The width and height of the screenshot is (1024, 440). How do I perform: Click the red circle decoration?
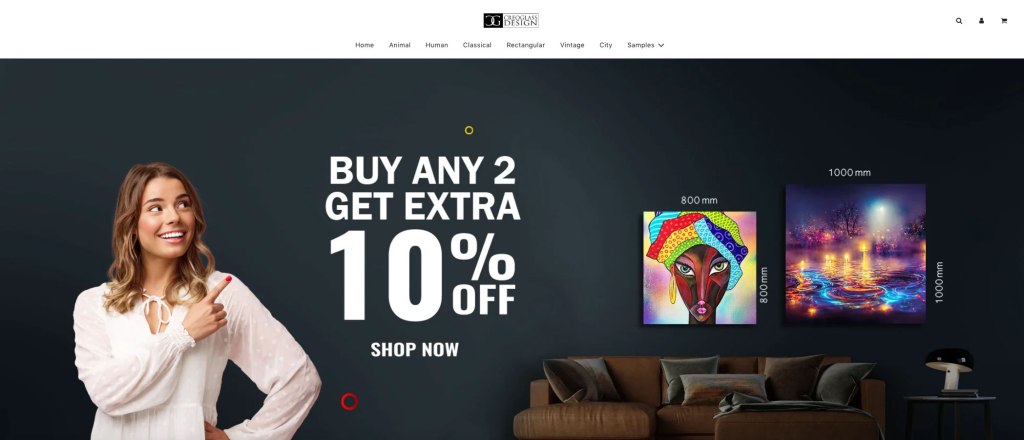click(x=349, y=401)
